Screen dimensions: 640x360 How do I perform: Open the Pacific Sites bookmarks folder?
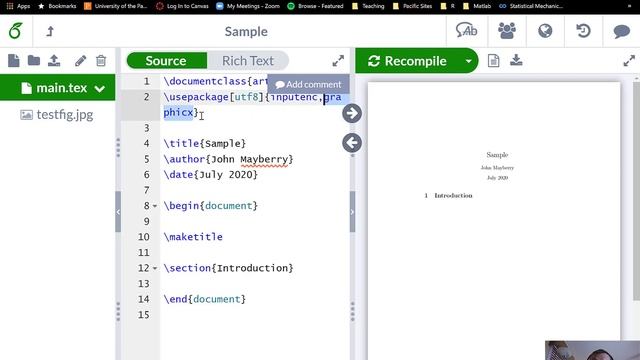click(412, 6)
